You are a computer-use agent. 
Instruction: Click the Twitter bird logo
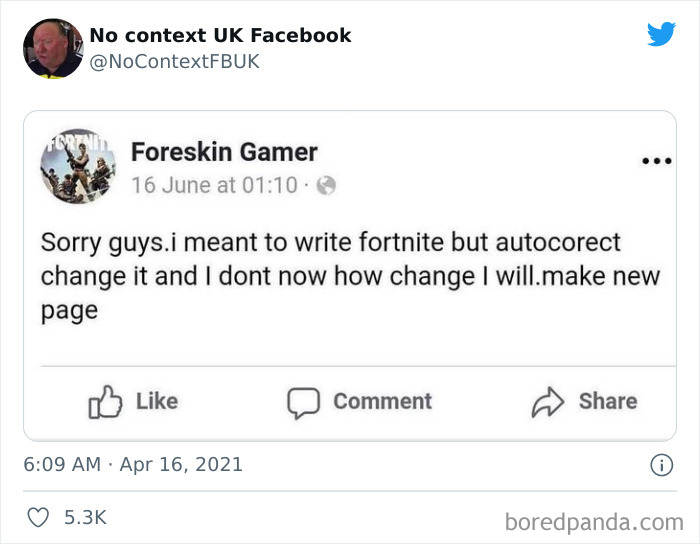pyautogui.click(x=661, y=35)
